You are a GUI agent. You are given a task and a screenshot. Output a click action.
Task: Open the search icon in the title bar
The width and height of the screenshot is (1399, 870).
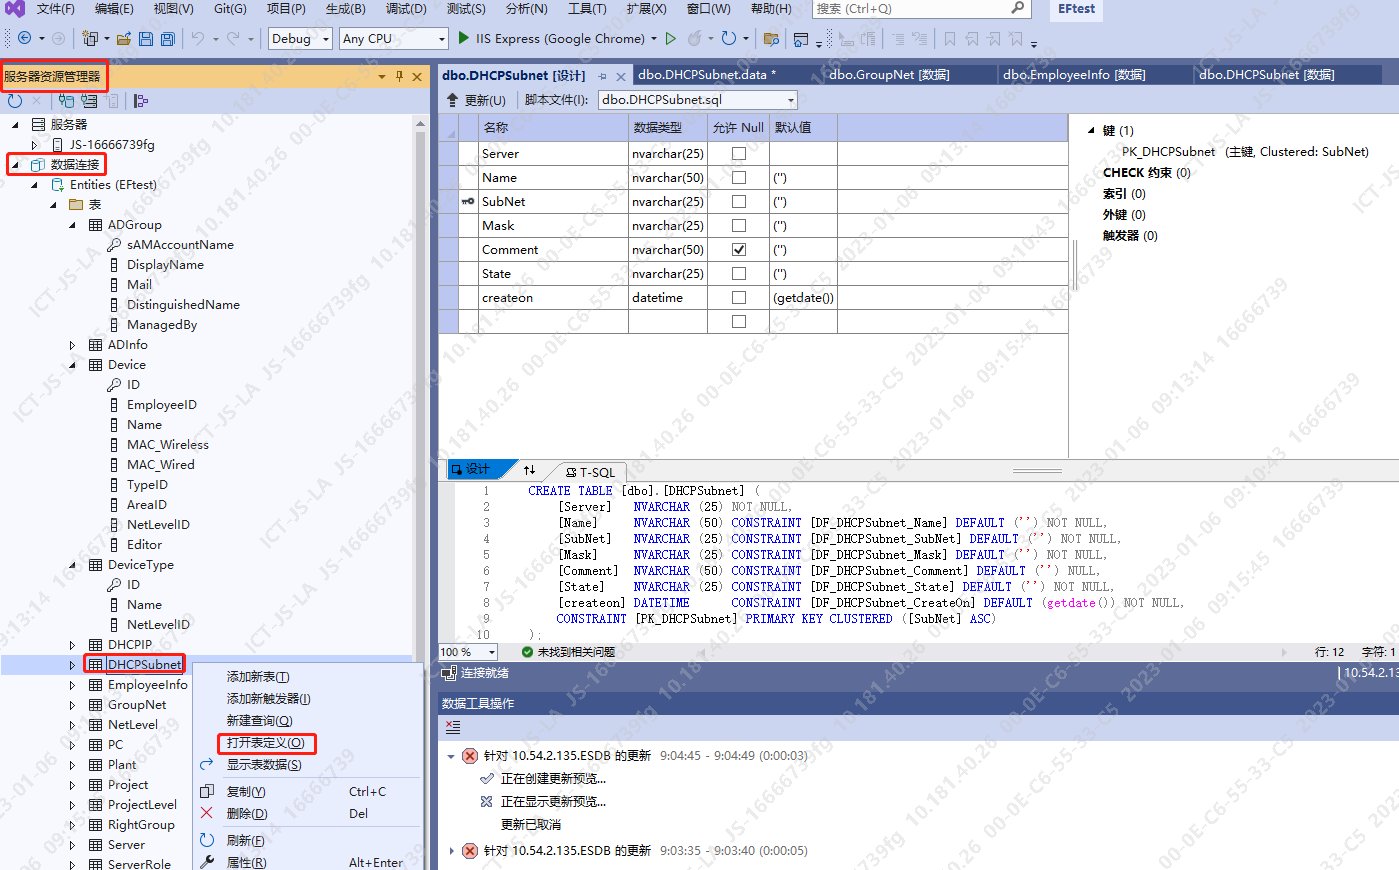tap(1018, 8)
